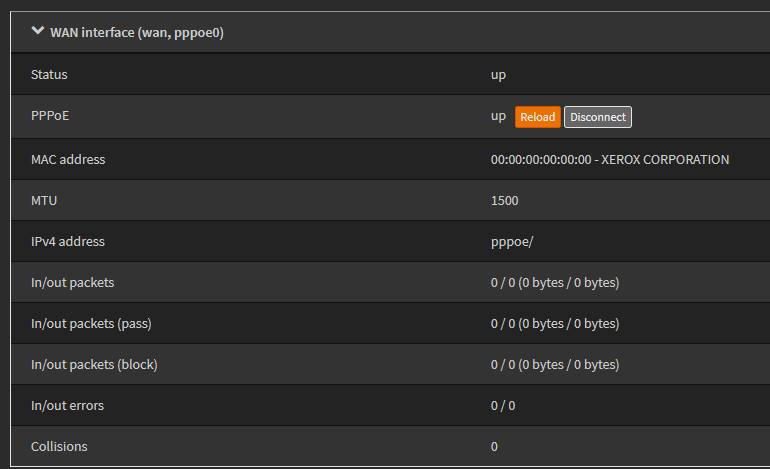Select the MAC address label
This screenshot has width=770, height=469.
coord(68,159)
